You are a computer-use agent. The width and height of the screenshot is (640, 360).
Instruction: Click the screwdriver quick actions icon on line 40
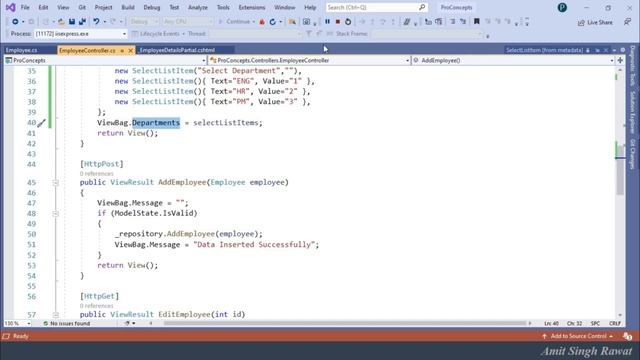(x=42, y=123)
